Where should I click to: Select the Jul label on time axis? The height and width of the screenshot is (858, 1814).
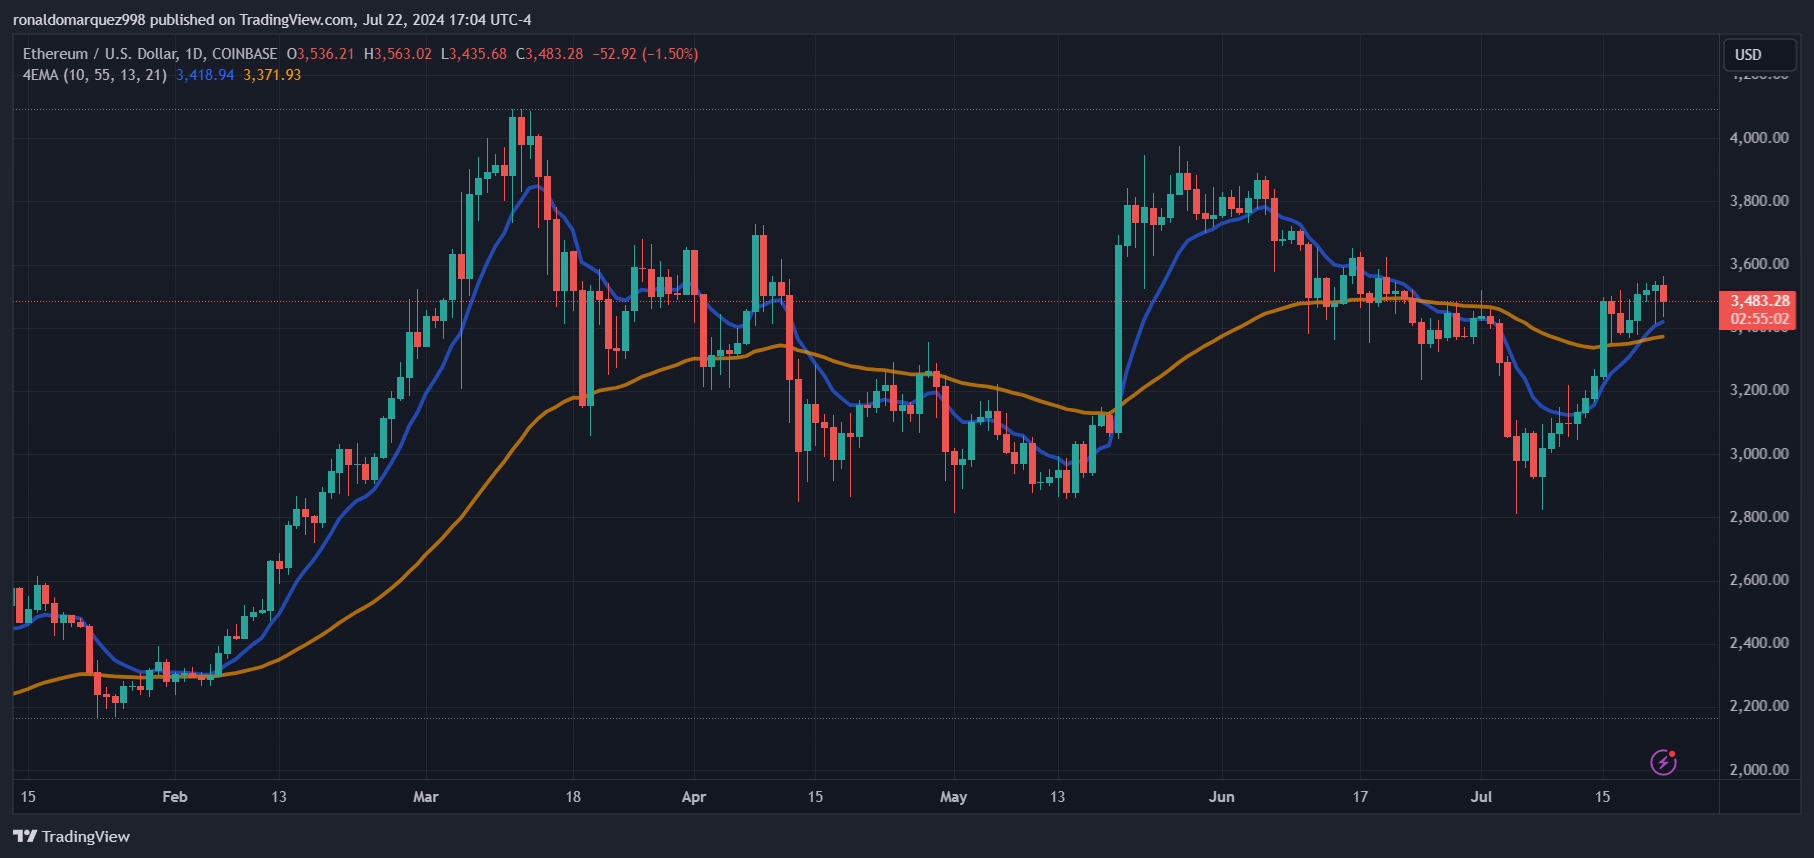click(x=1481, y=797)
